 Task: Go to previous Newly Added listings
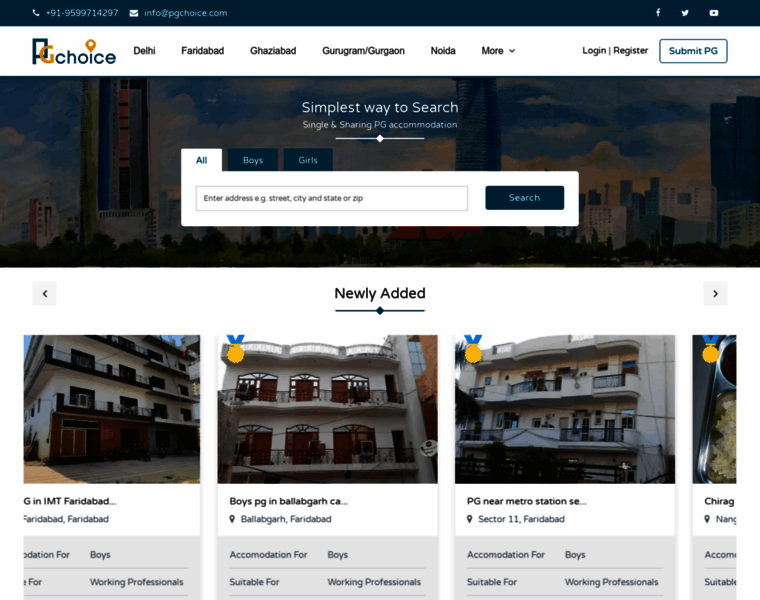tap(45, 293)
